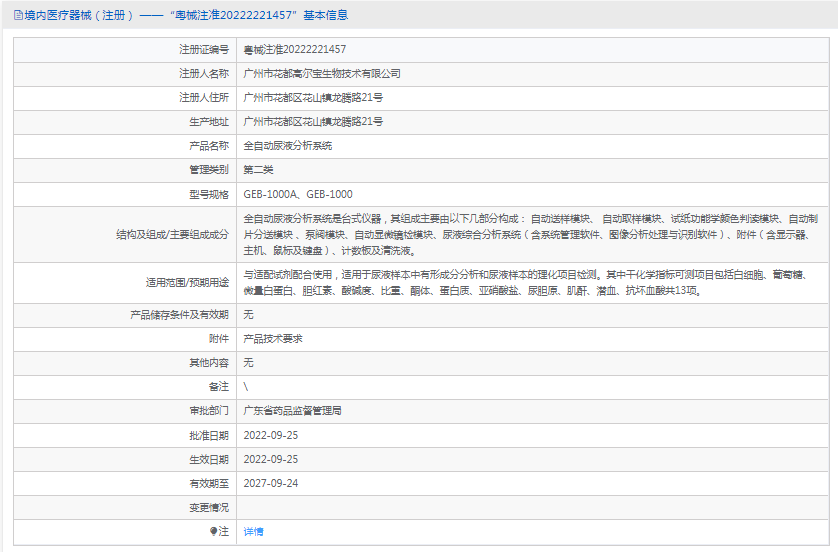Click the 生产地址 address value
Screen dimensions: 838x552
click(x=313, y=121)
